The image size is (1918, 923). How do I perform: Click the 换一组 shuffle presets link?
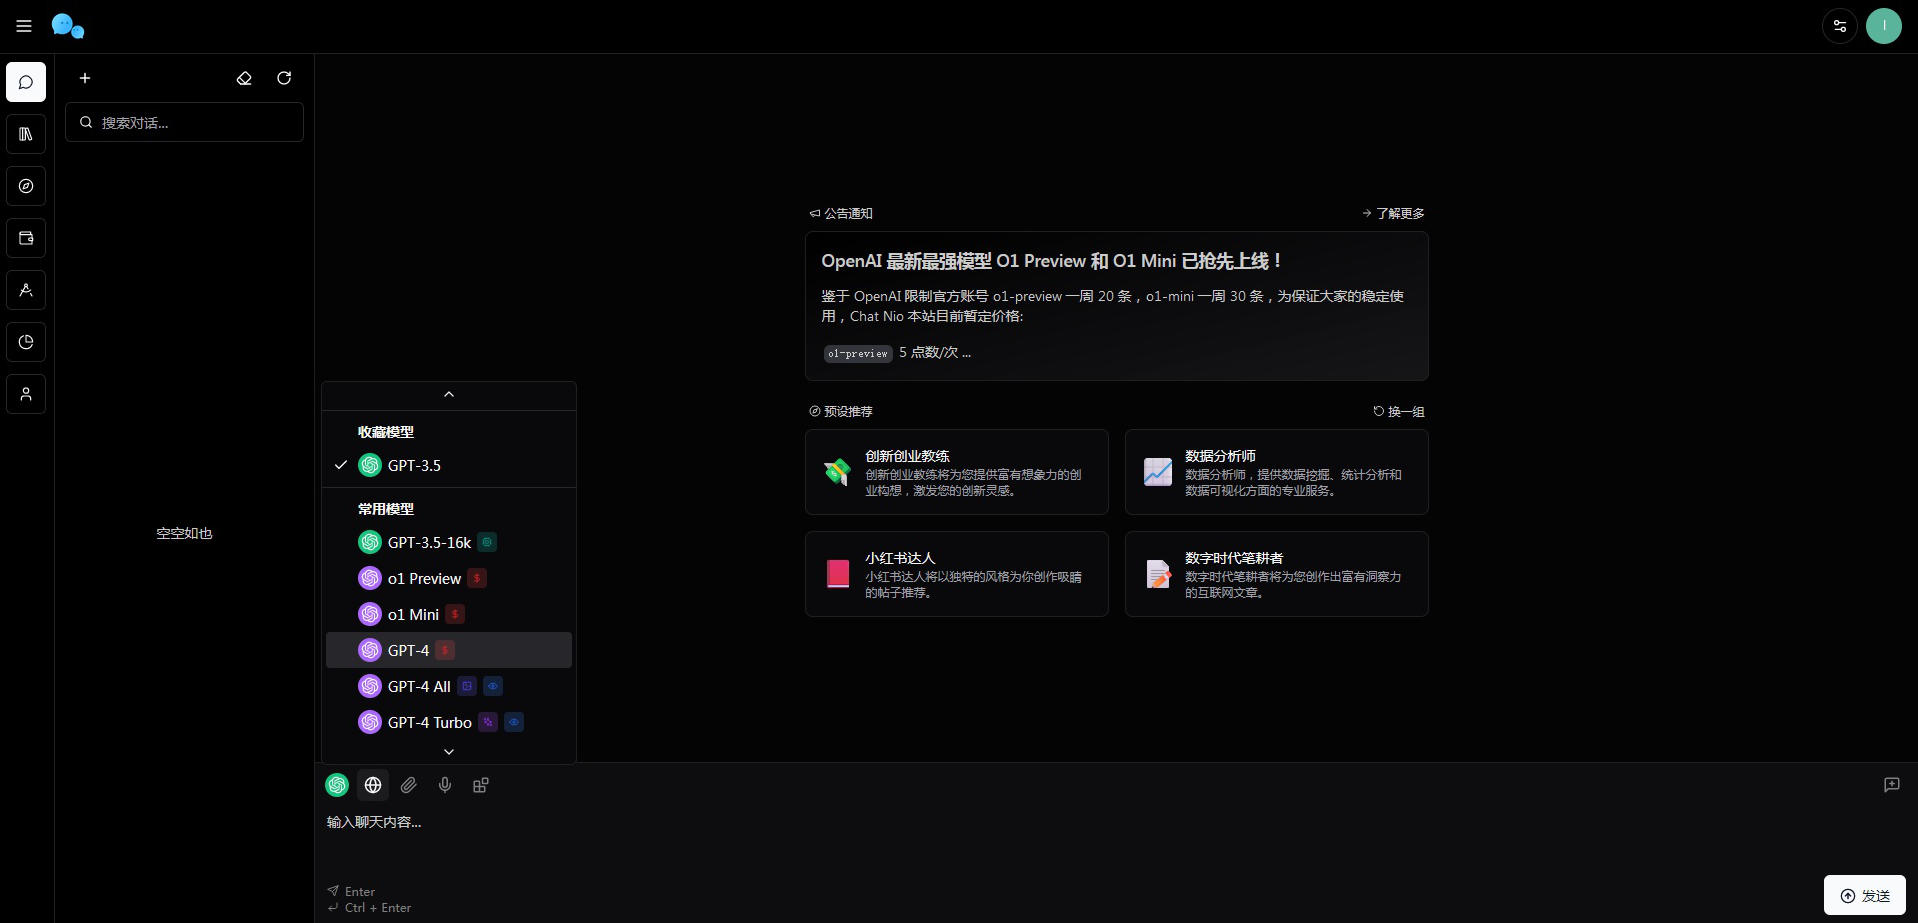[1399, 411]
